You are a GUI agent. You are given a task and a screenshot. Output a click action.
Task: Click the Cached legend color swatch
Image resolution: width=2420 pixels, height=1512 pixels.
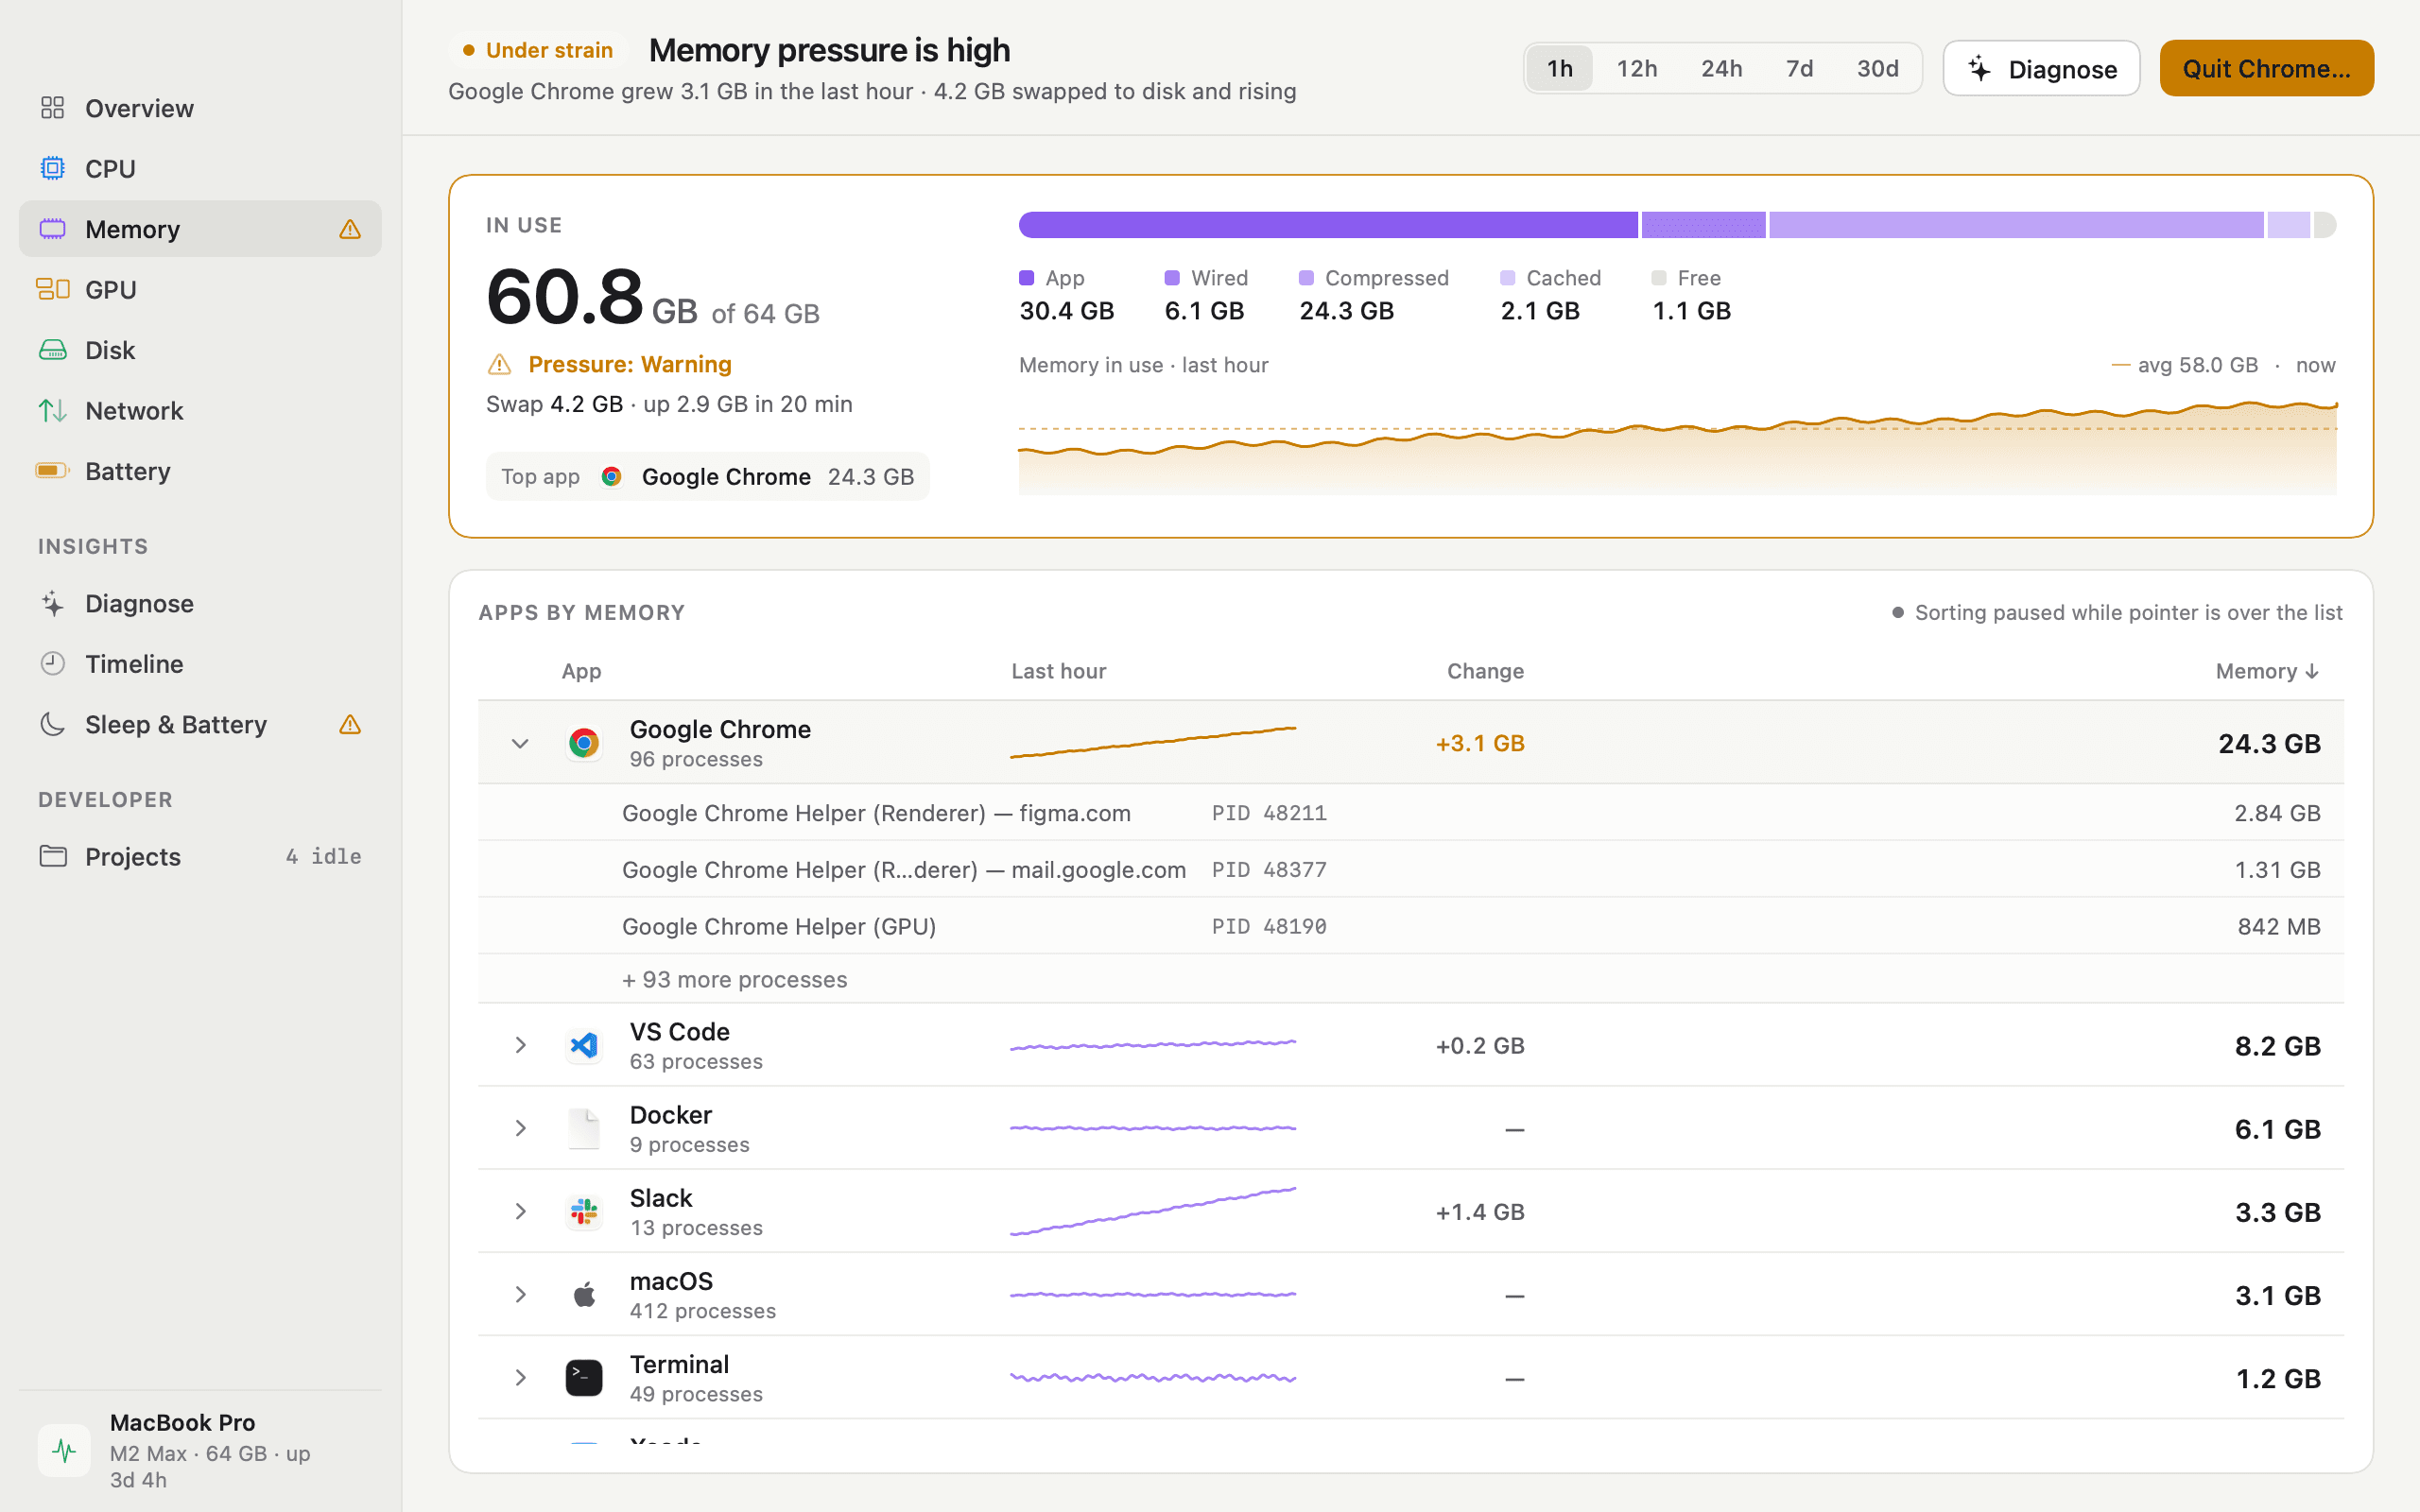click(1507, 278)
